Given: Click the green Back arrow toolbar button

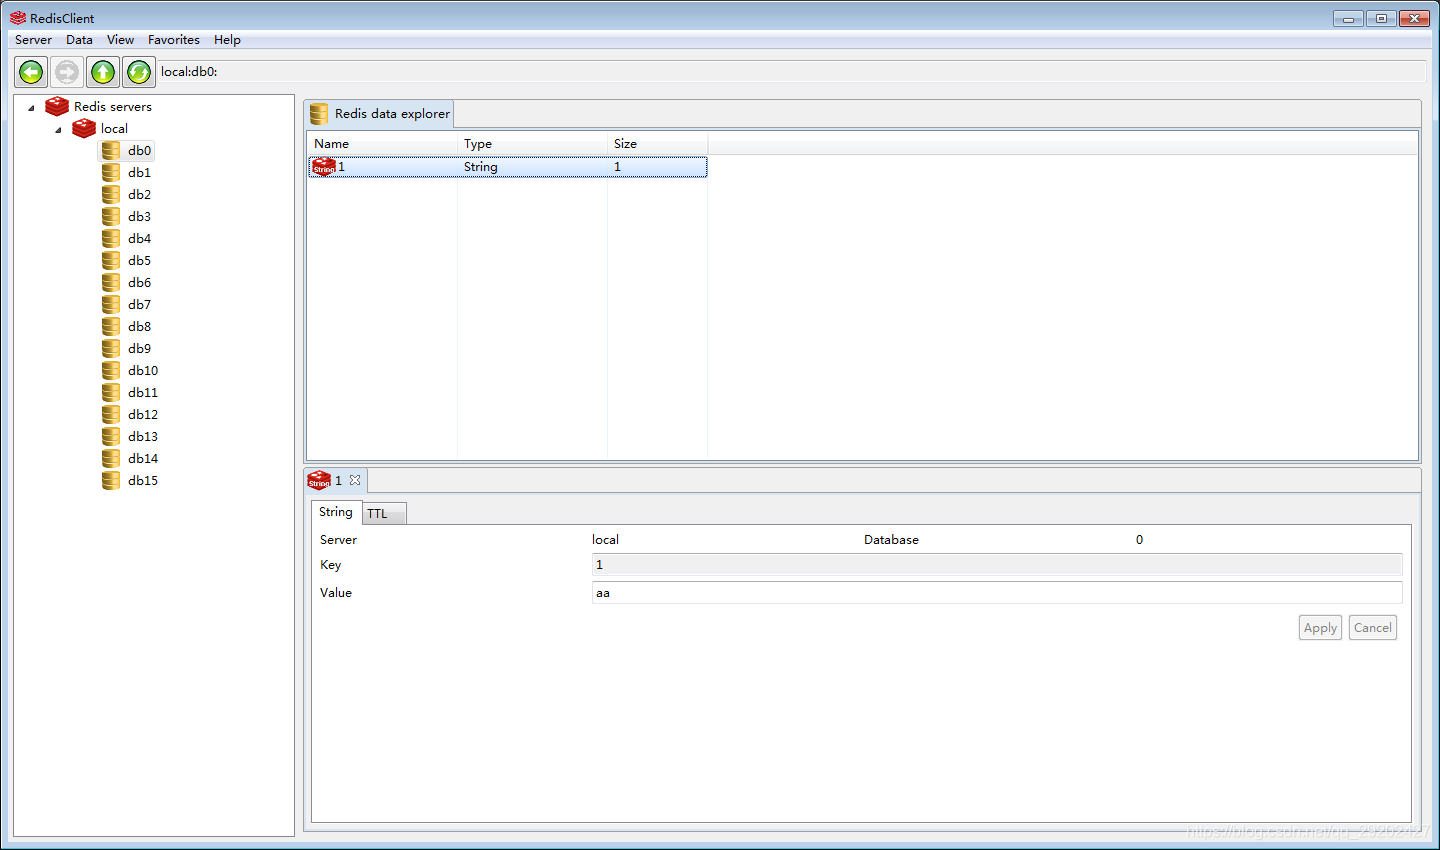Looking at the screenshot, I should [x=31, y=72].
